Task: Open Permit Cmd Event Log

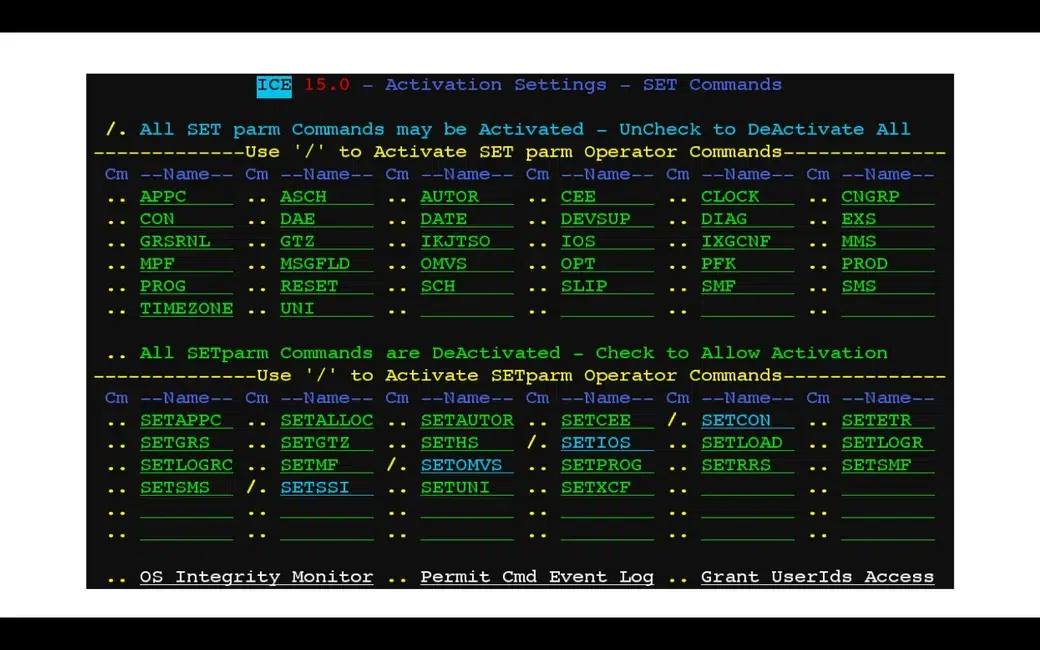Action: pos(537,577)
